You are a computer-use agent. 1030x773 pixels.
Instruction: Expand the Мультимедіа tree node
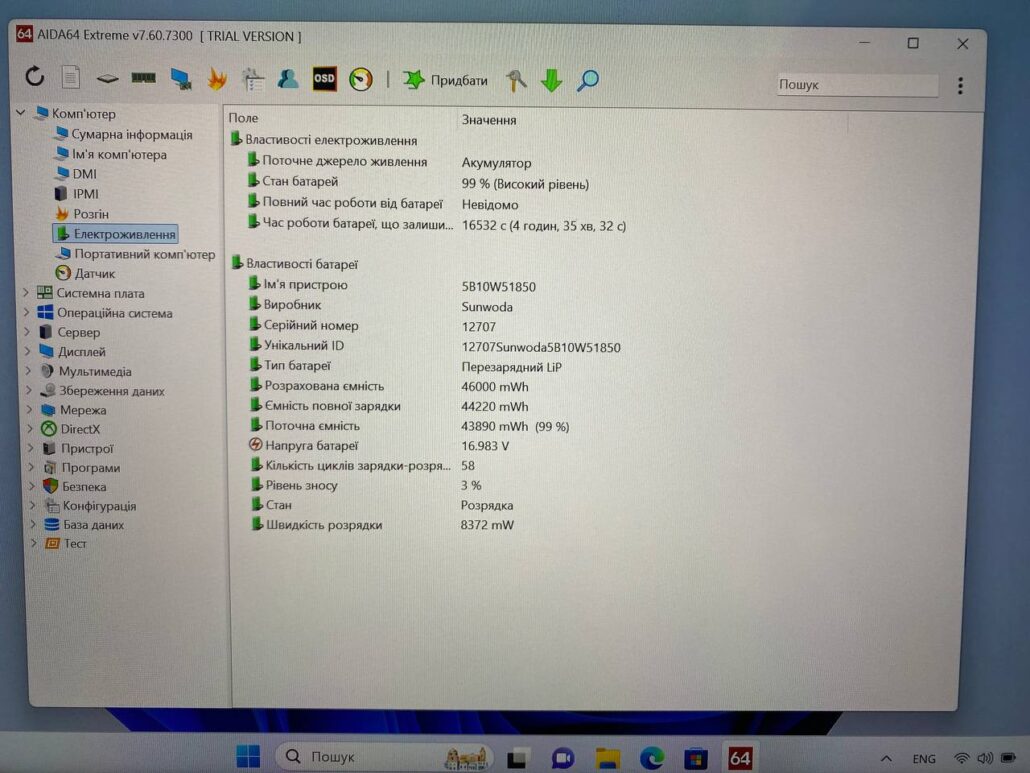pos(29,371)
